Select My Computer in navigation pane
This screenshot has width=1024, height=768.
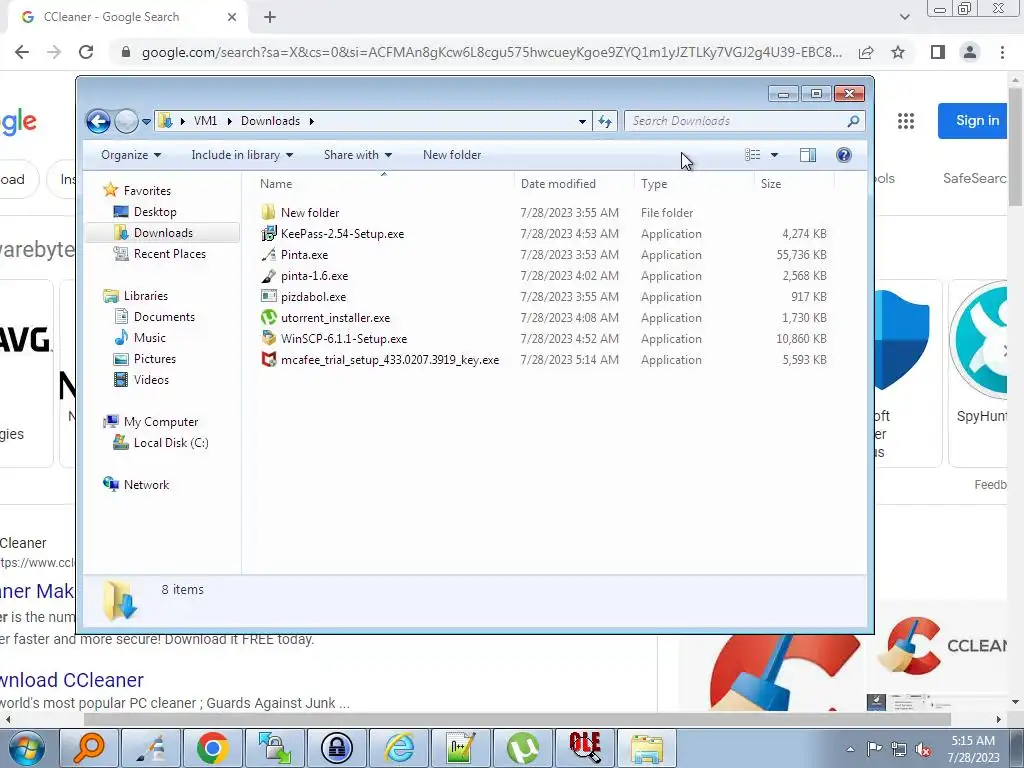click(151, 422)
